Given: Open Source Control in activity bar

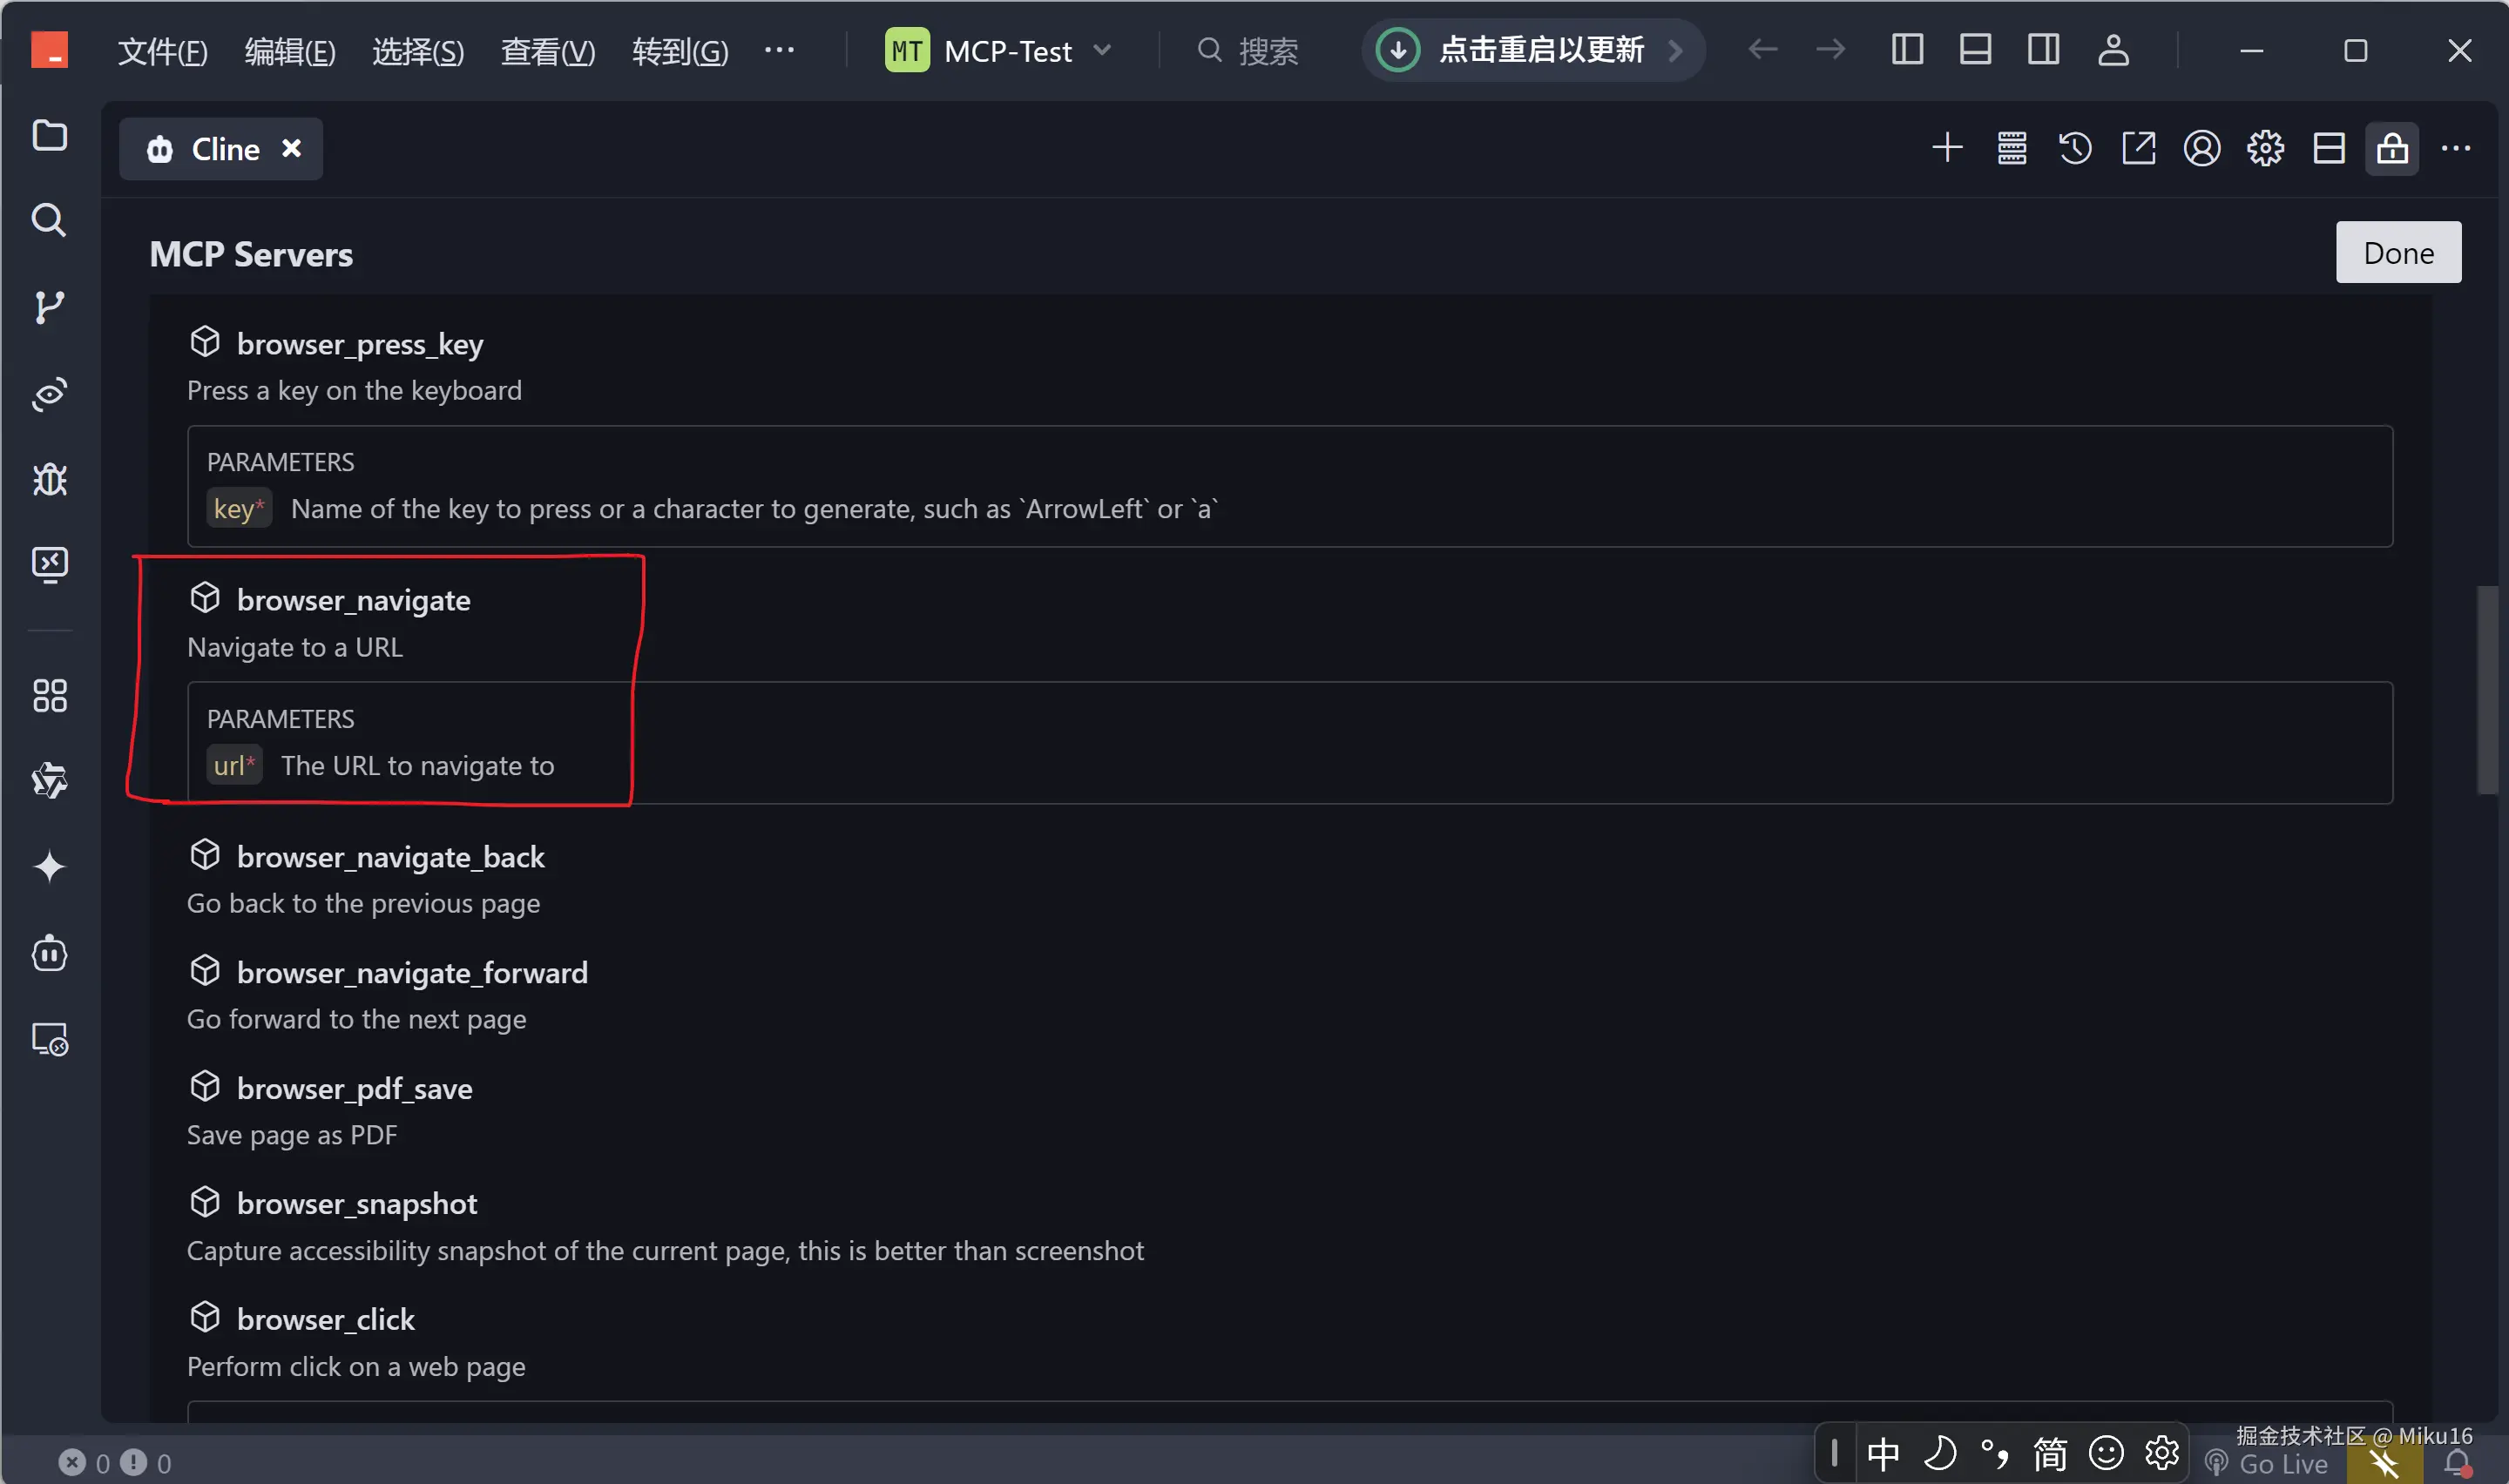Looking at the screenshot, I should [x=49, y=307].
